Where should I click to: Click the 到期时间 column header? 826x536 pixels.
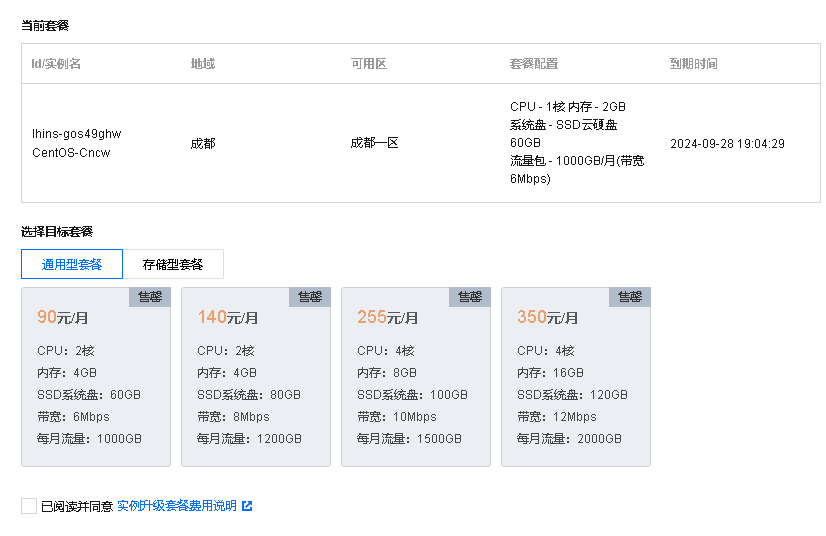693,64
